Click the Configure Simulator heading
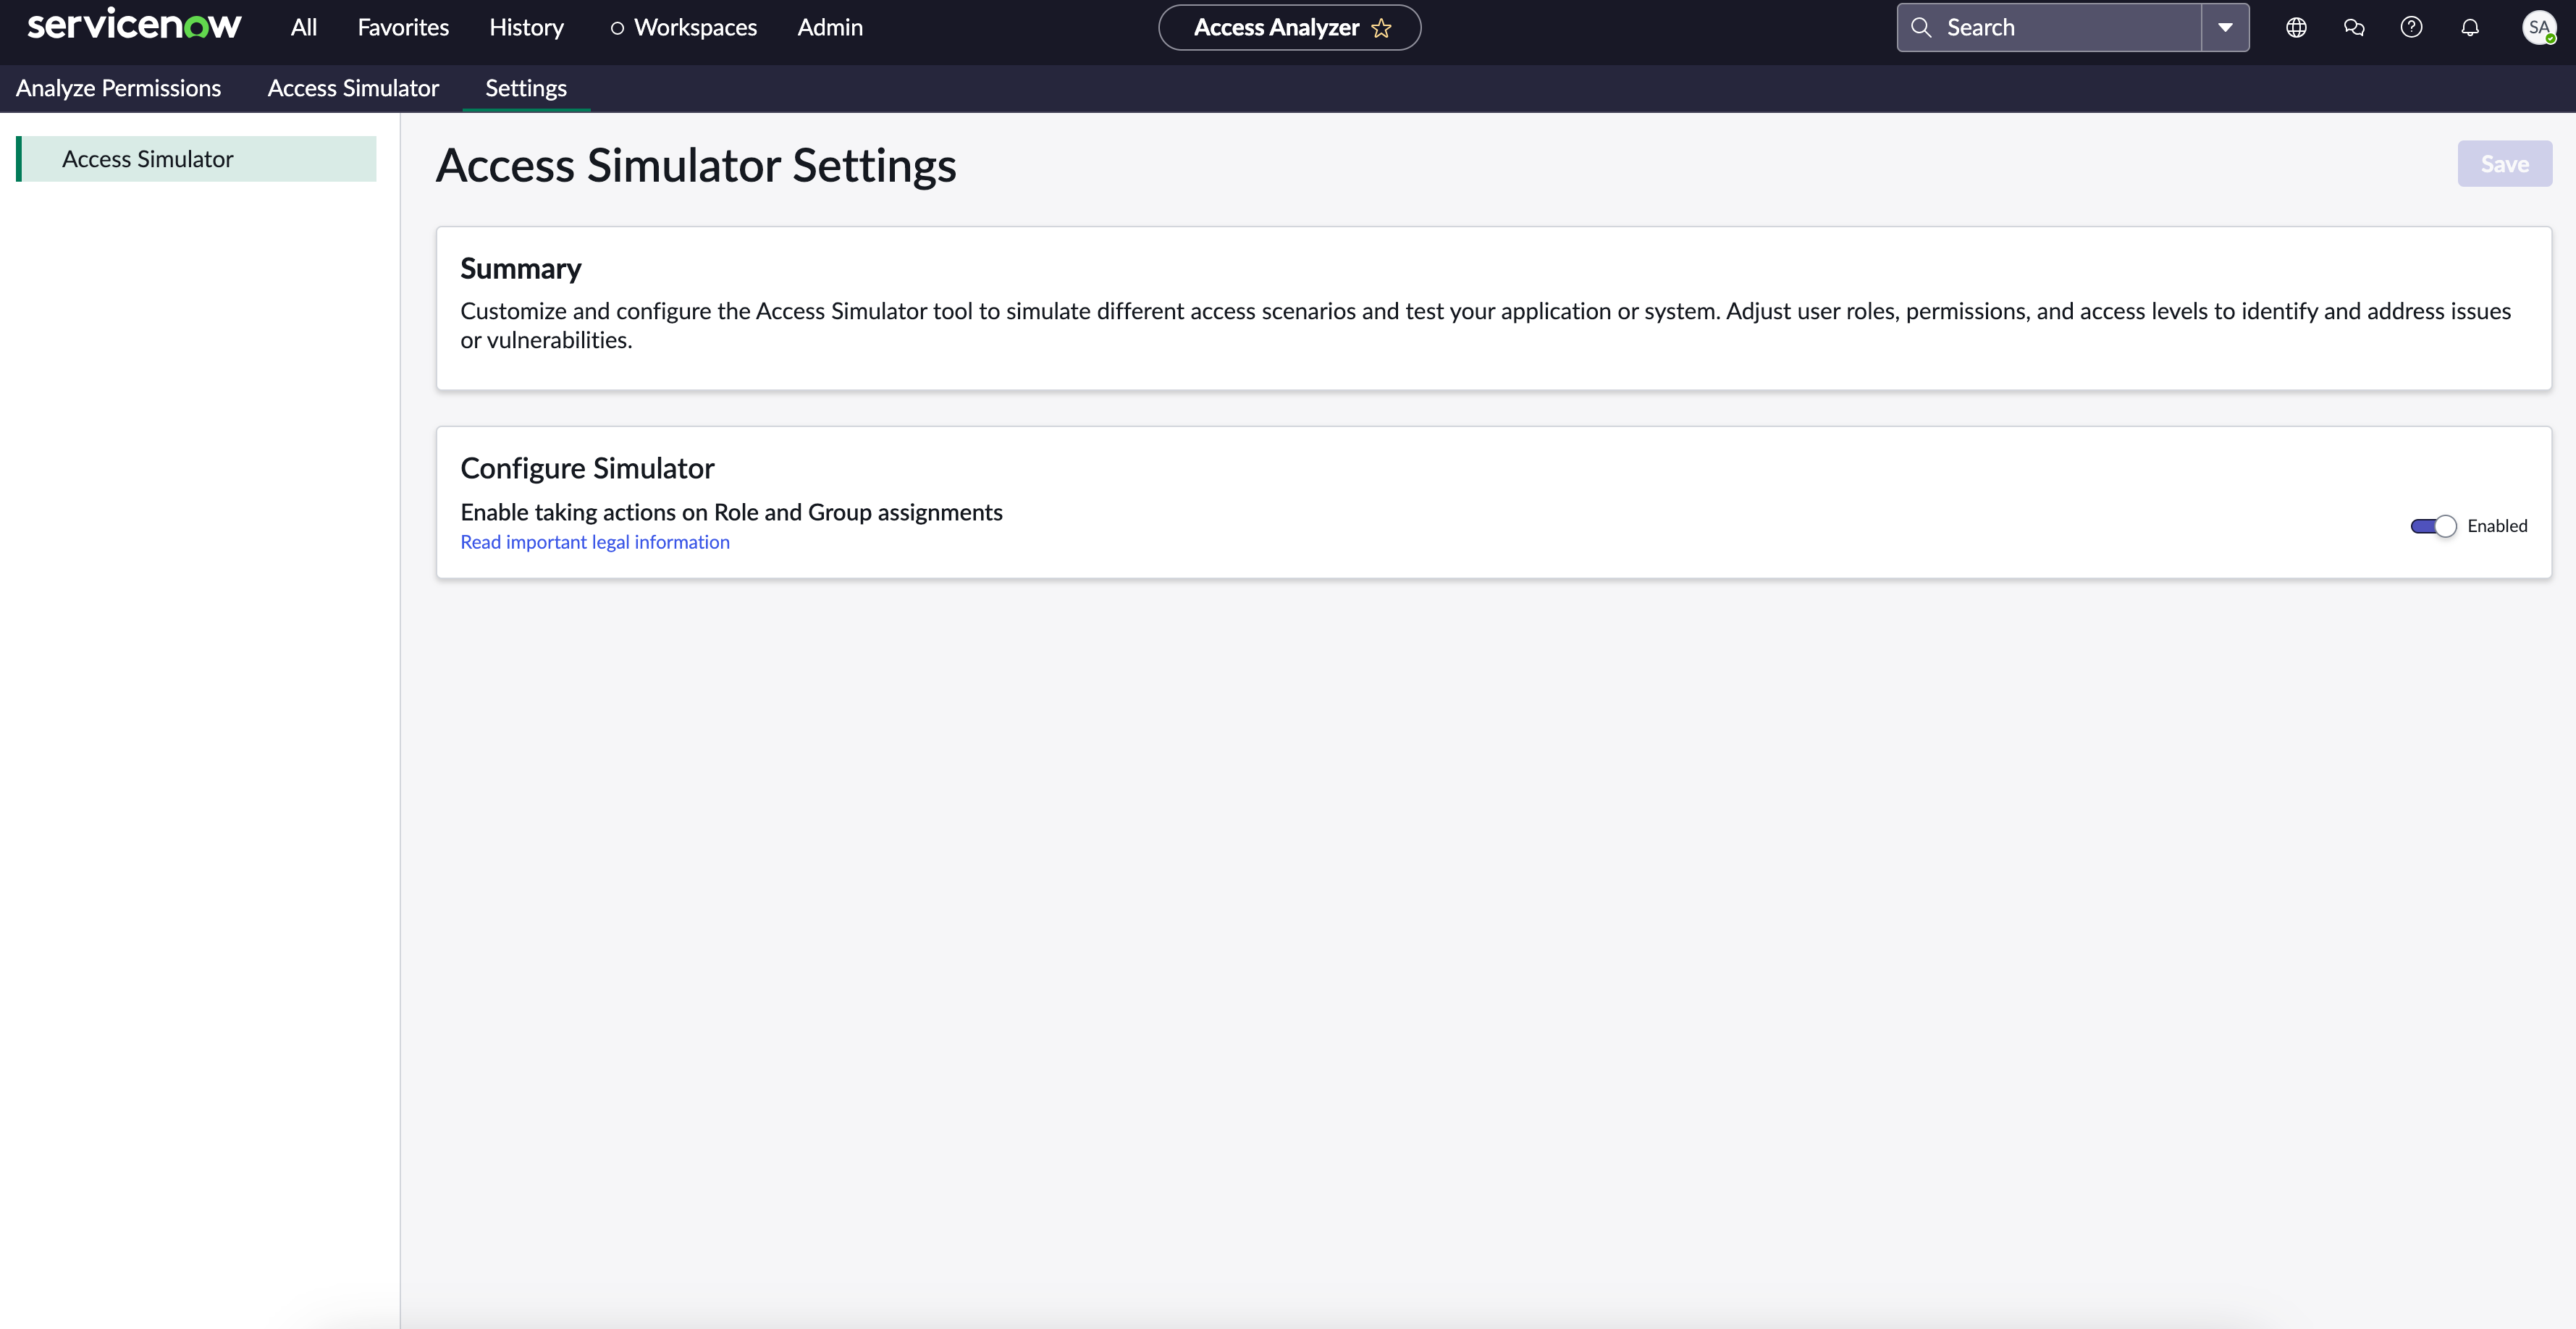Screen dimensions: 2576x1329 coord(587,468)
